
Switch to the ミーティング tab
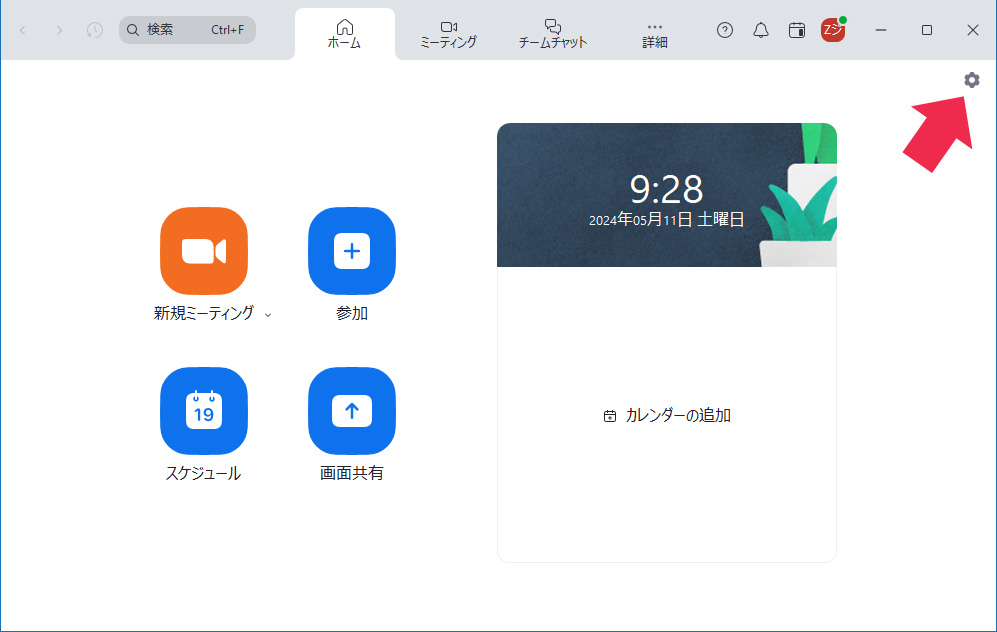pyautogui.click(x=448, y=33)
